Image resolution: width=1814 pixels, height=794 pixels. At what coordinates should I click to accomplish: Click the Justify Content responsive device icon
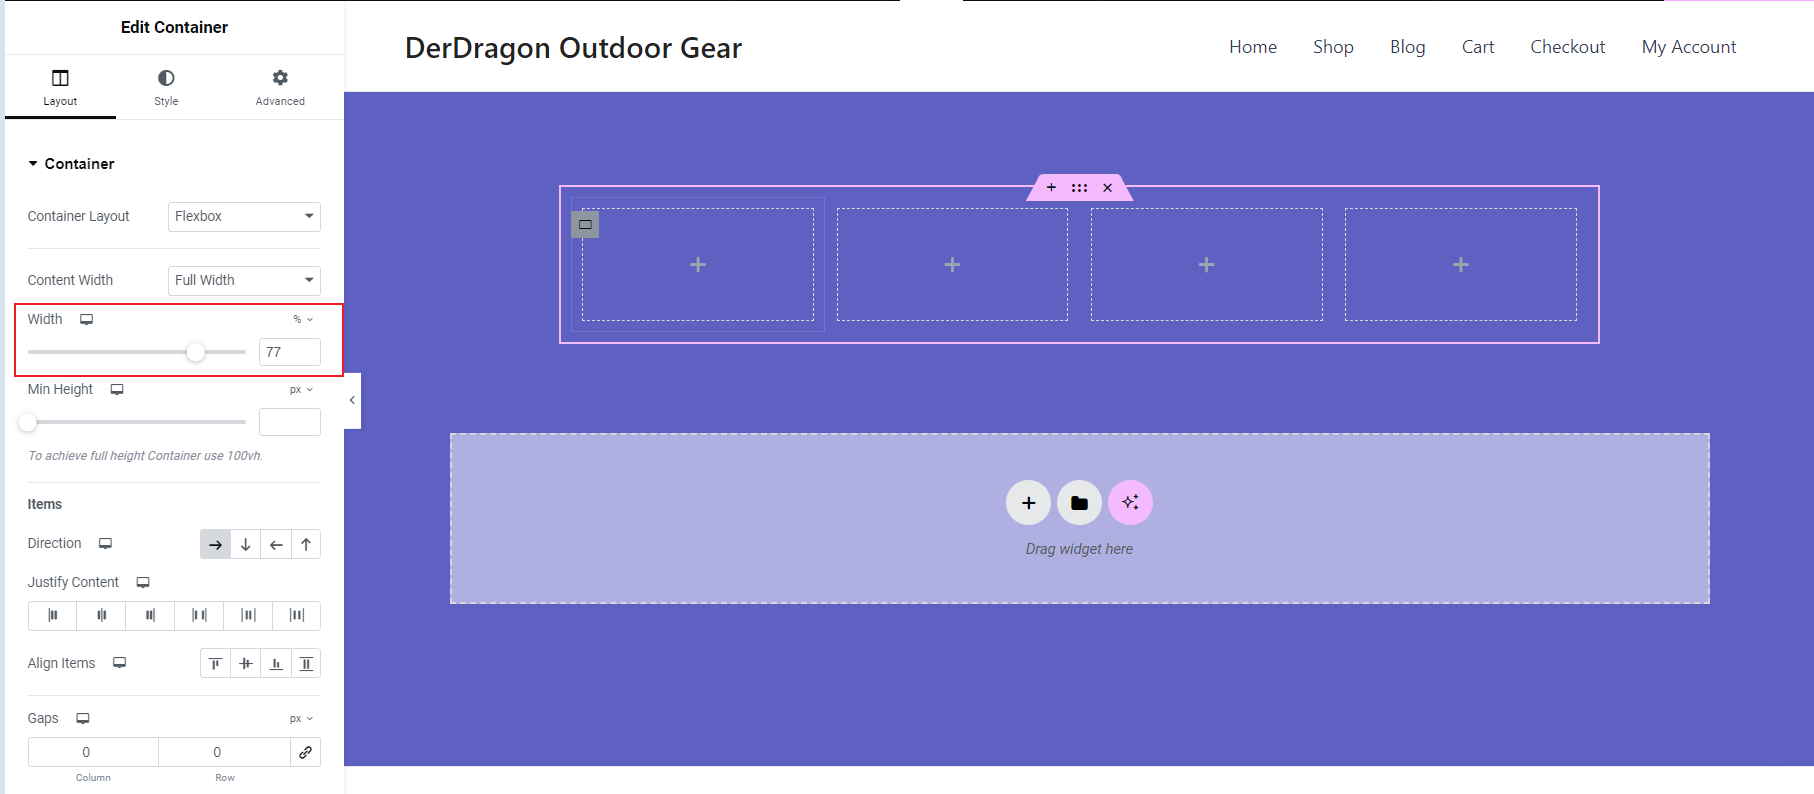tap(143, 583)
